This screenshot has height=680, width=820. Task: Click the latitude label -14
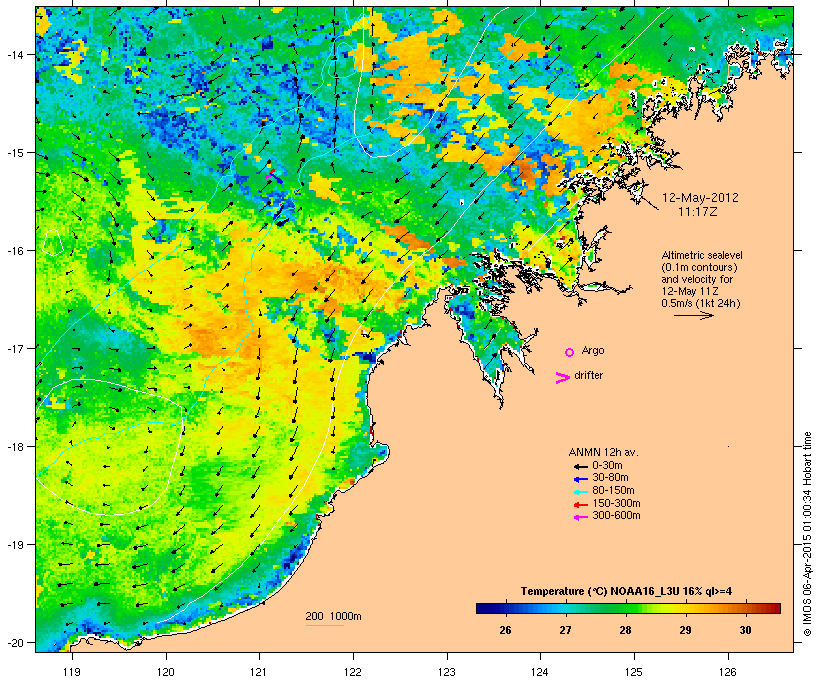[14, 54]
